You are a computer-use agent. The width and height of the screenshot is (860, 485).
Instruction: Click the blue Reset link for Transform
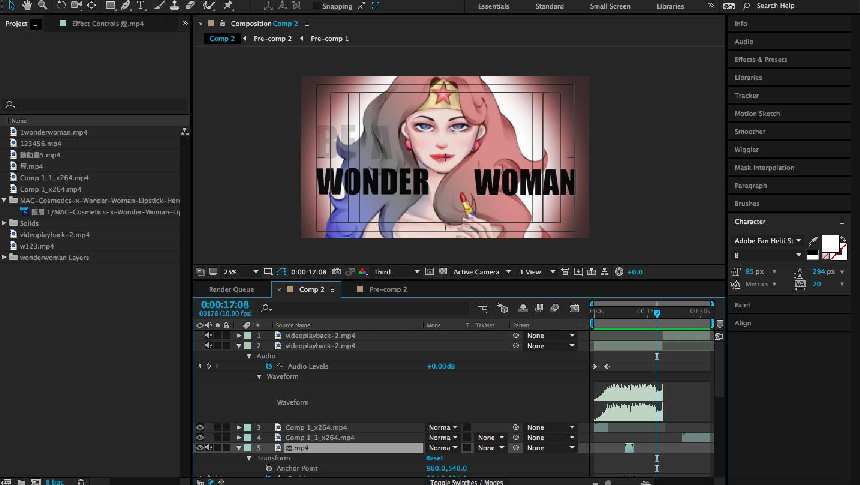pyautogui.click(x=434, y=458)
